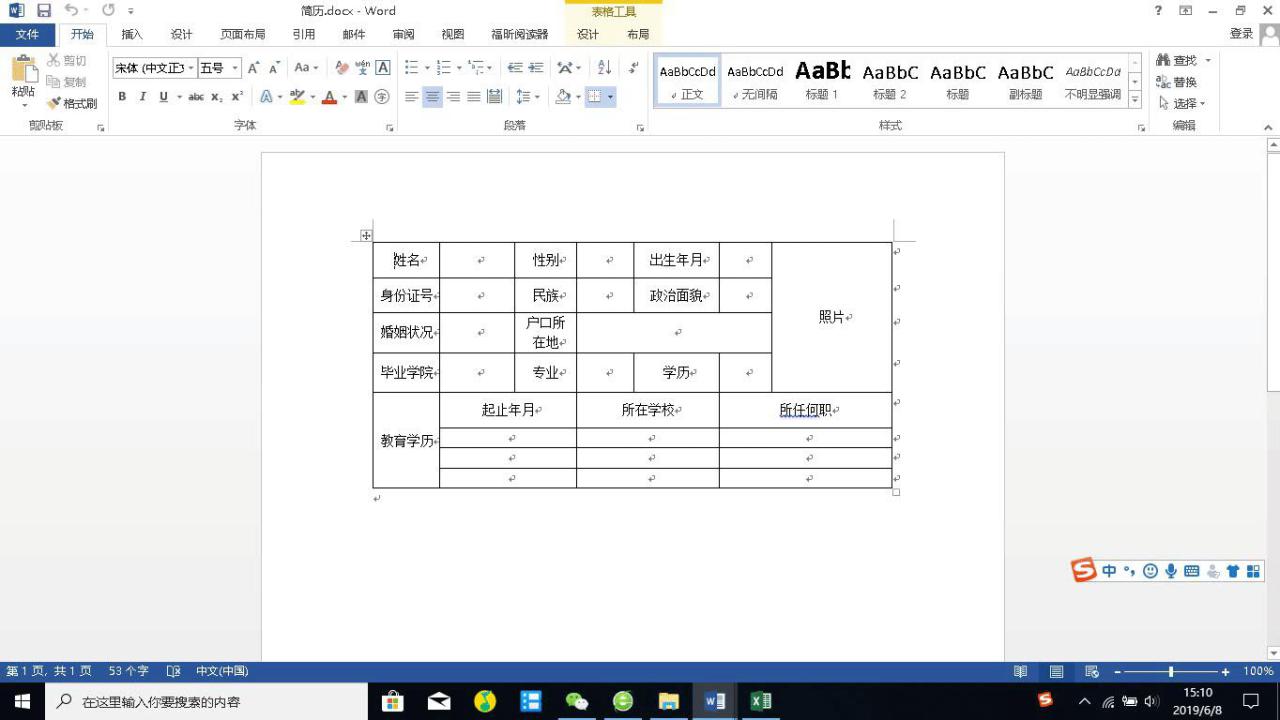Open File Explorer from the taskbar
The image size is (1280, 720).
pyautogui.click(x=669, y=701)
